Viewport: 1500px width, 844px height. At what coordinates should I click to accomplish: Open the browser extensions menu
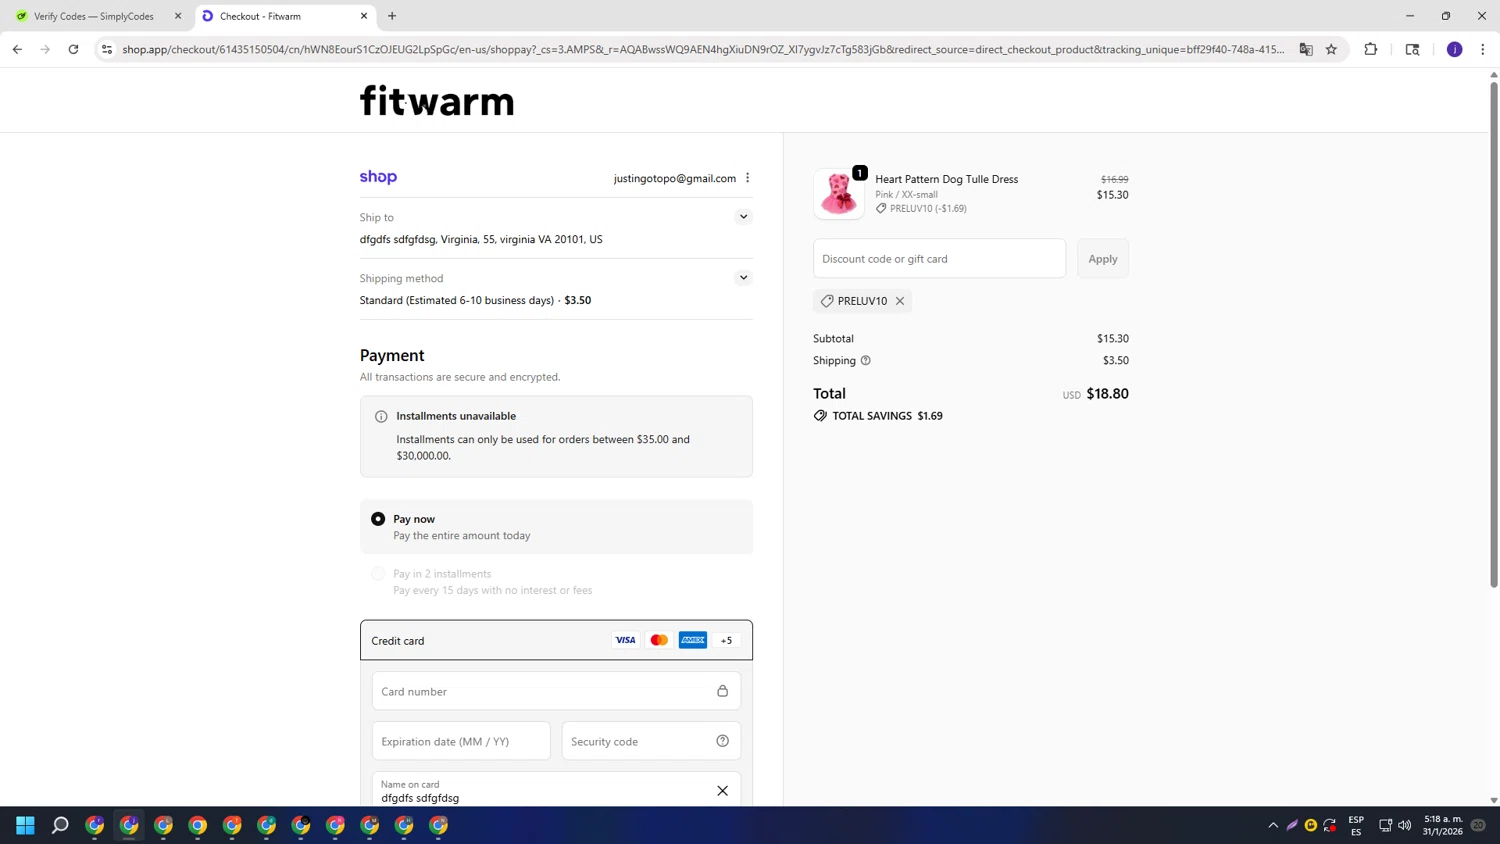coord(1371,49)
